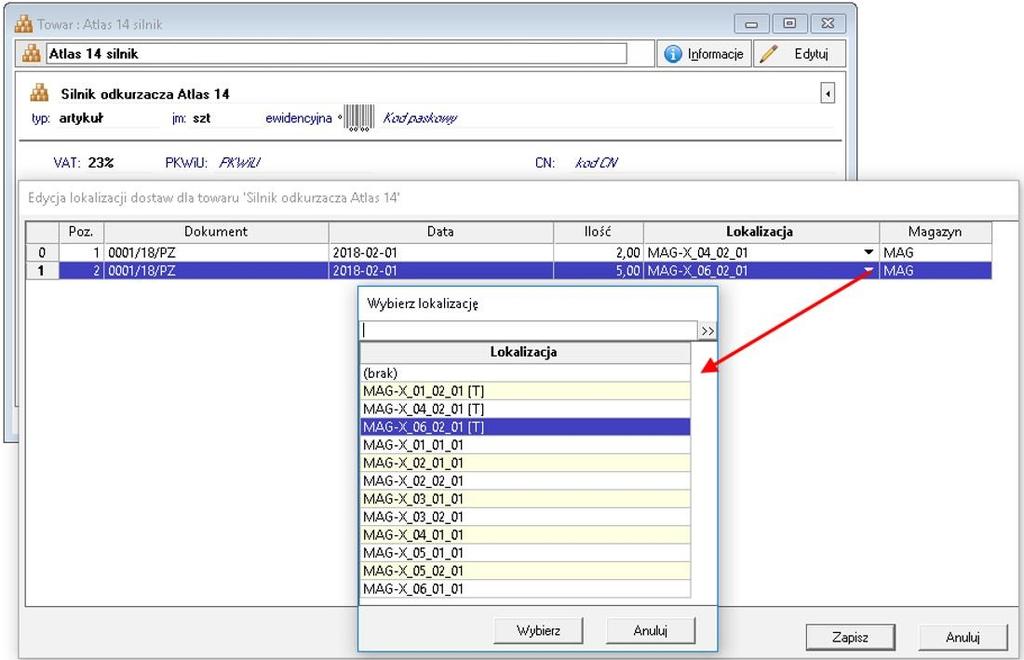The width and height of the screenshot is (1024, 660).
Task: Select (brak) in the location list
Action: [x=525, y=373]
